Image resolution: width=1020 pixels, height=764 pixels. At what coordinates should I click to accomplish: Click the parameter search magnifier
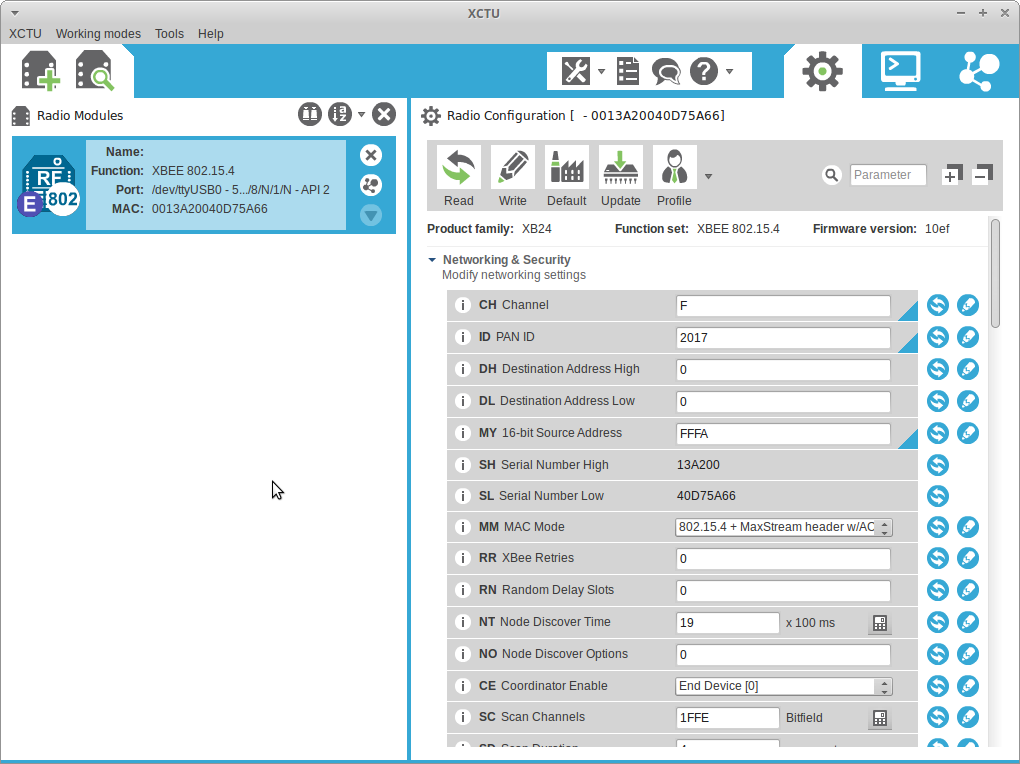tap(831, 175)
